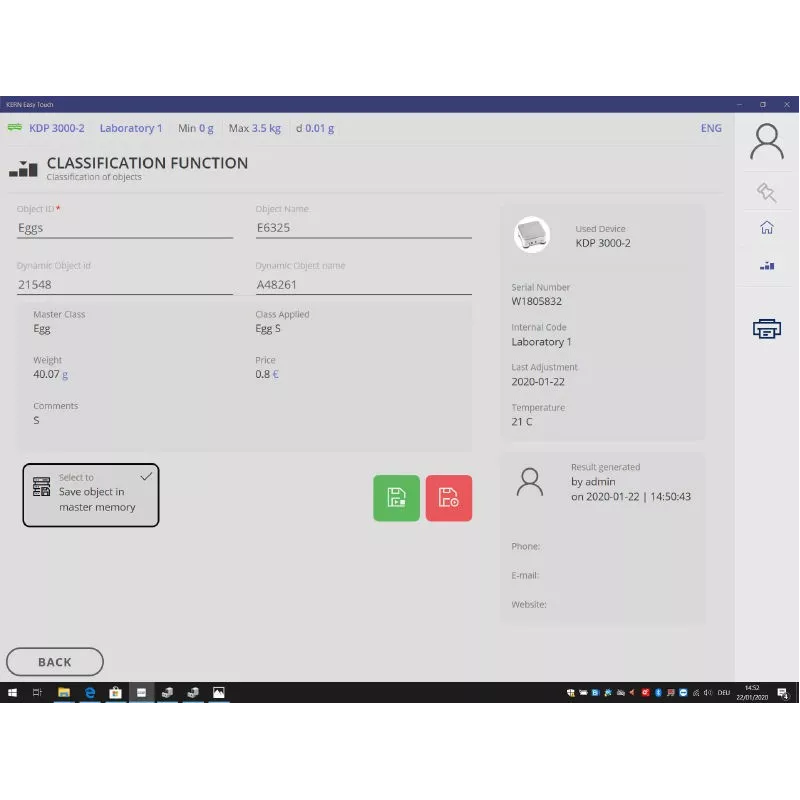This screenshot has height=800, width=800.
Task: Click the classification bars icon in sidebar
Action: point(767,266)
